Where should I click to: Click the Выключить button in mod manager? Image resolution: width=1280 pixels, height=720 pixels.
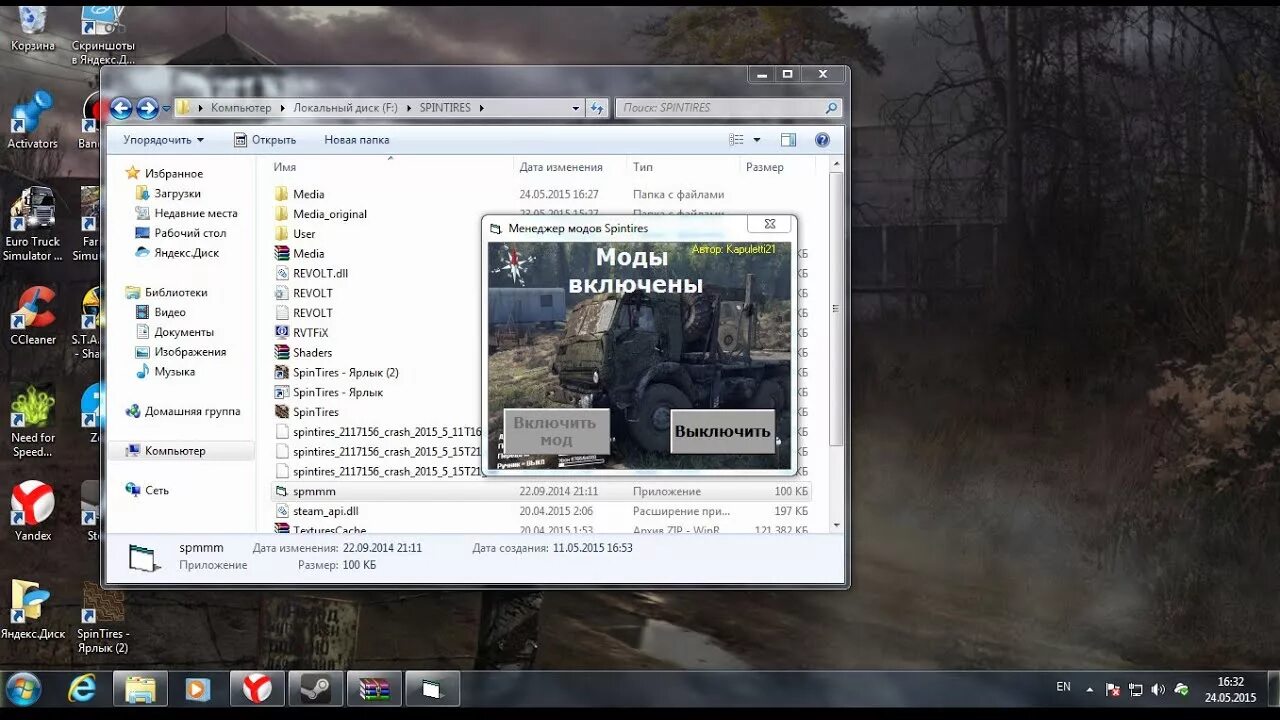tap(722, 431)
